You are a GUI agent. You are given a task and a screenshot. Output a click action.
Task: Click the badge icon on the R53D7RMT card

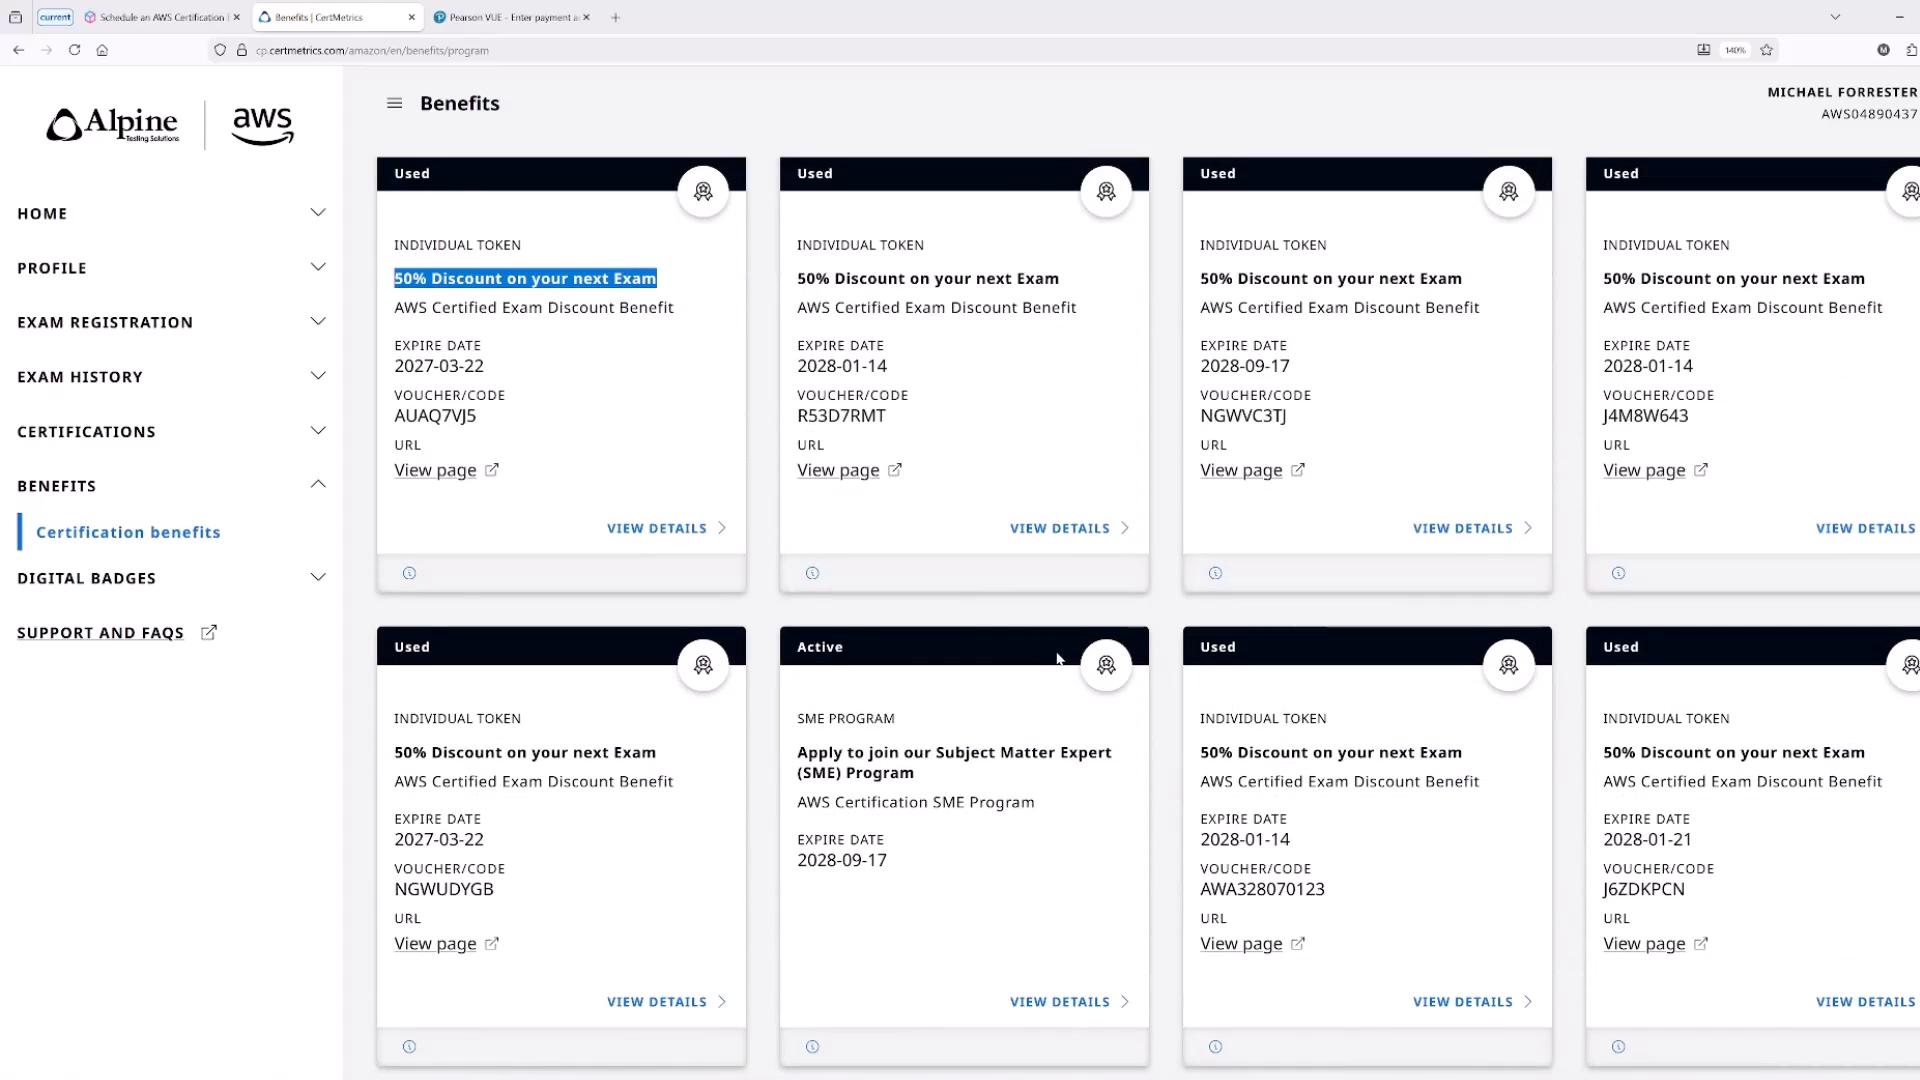1106,191
